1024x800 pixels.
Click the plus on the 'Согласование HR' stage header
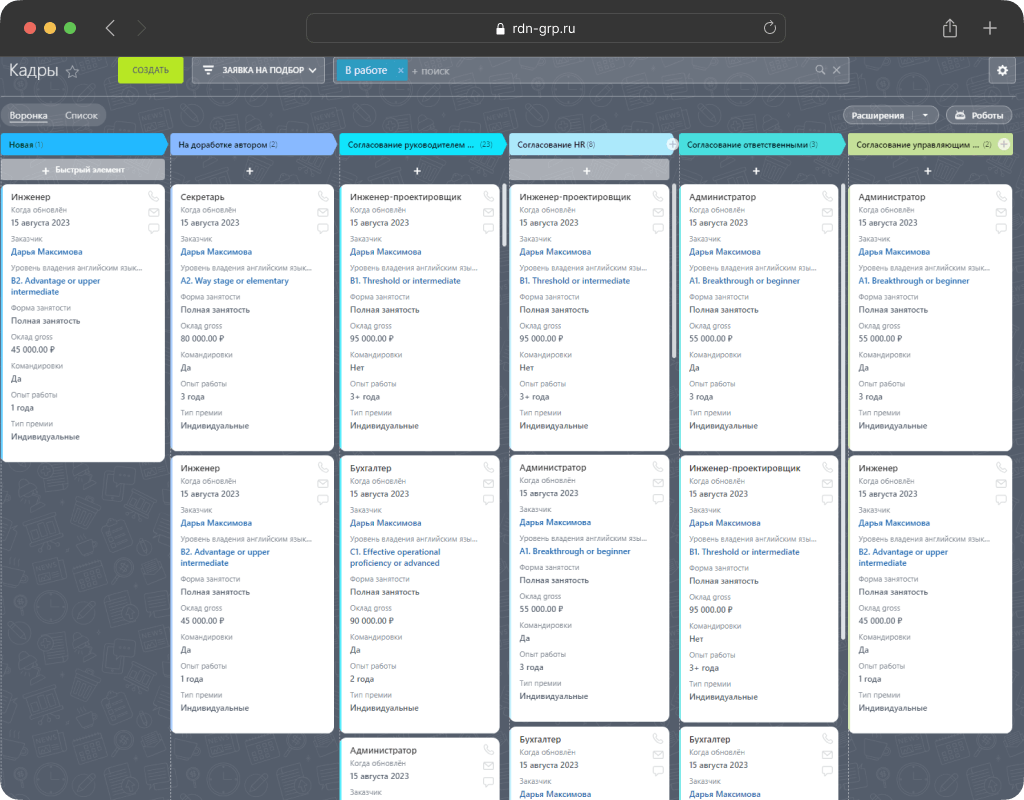coord(671,144)
